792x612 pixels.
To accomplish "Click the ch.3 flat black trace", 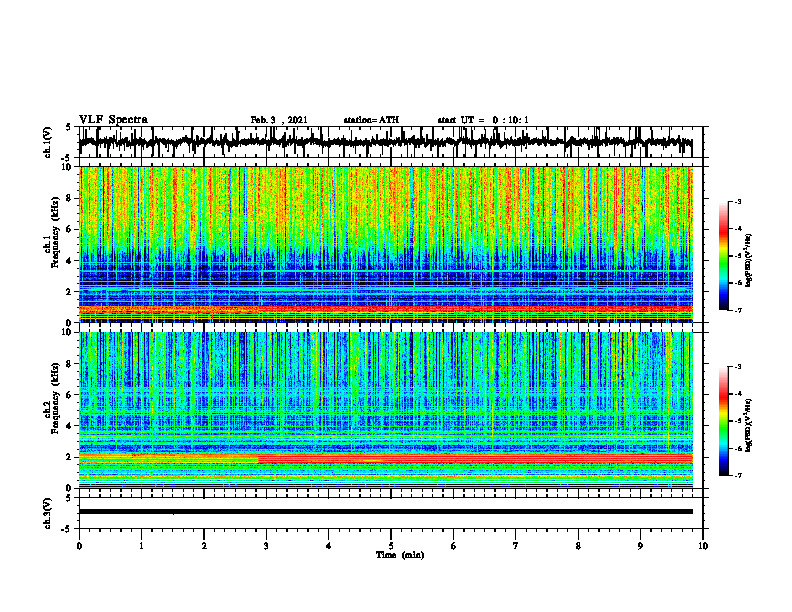I will tap(386, 512).
